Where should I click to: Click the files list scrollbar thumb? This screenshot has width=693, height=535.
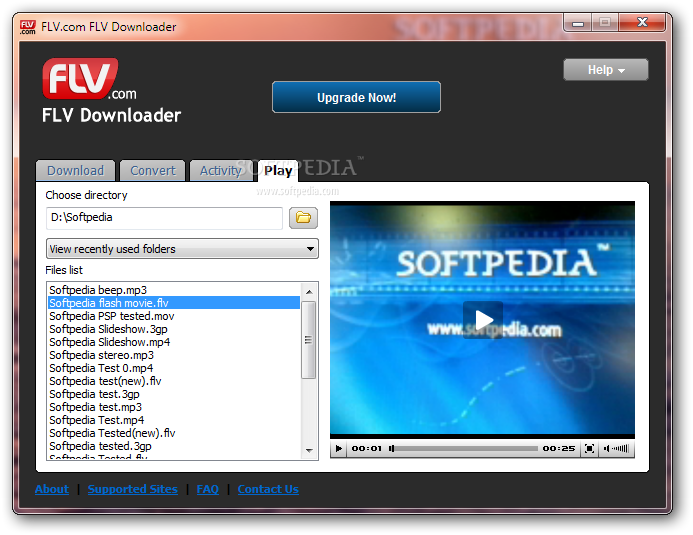(309, 340)
